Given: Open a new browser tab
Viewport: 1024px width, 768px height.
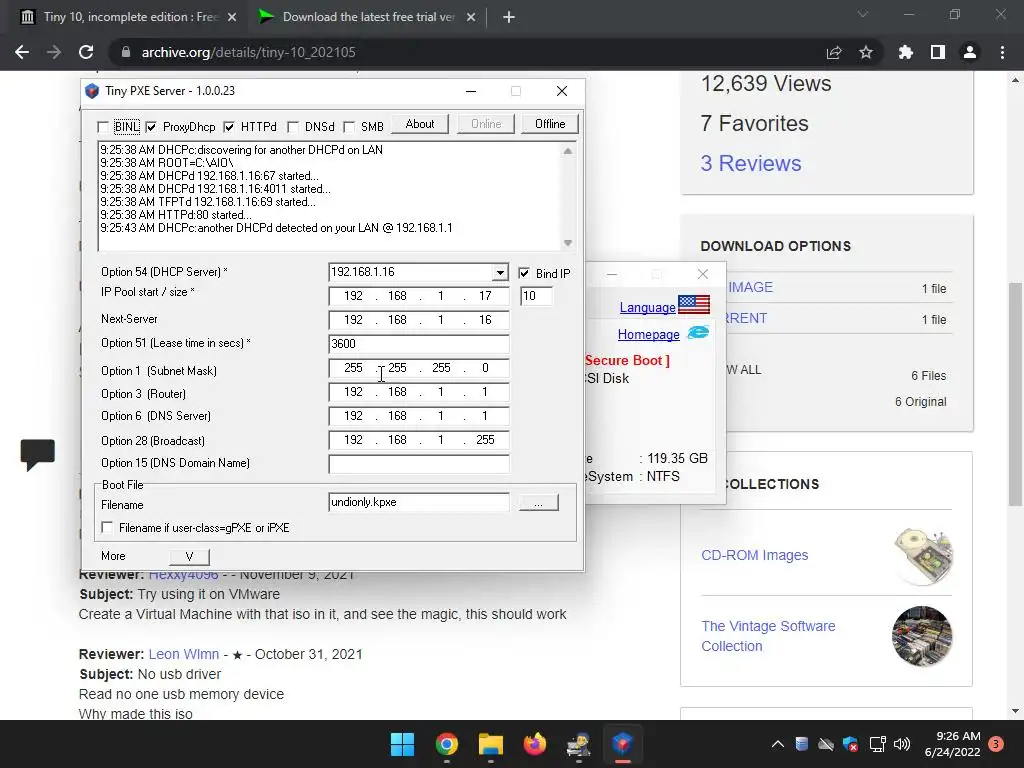Looking at the screenshot, I should pos(509,18).
